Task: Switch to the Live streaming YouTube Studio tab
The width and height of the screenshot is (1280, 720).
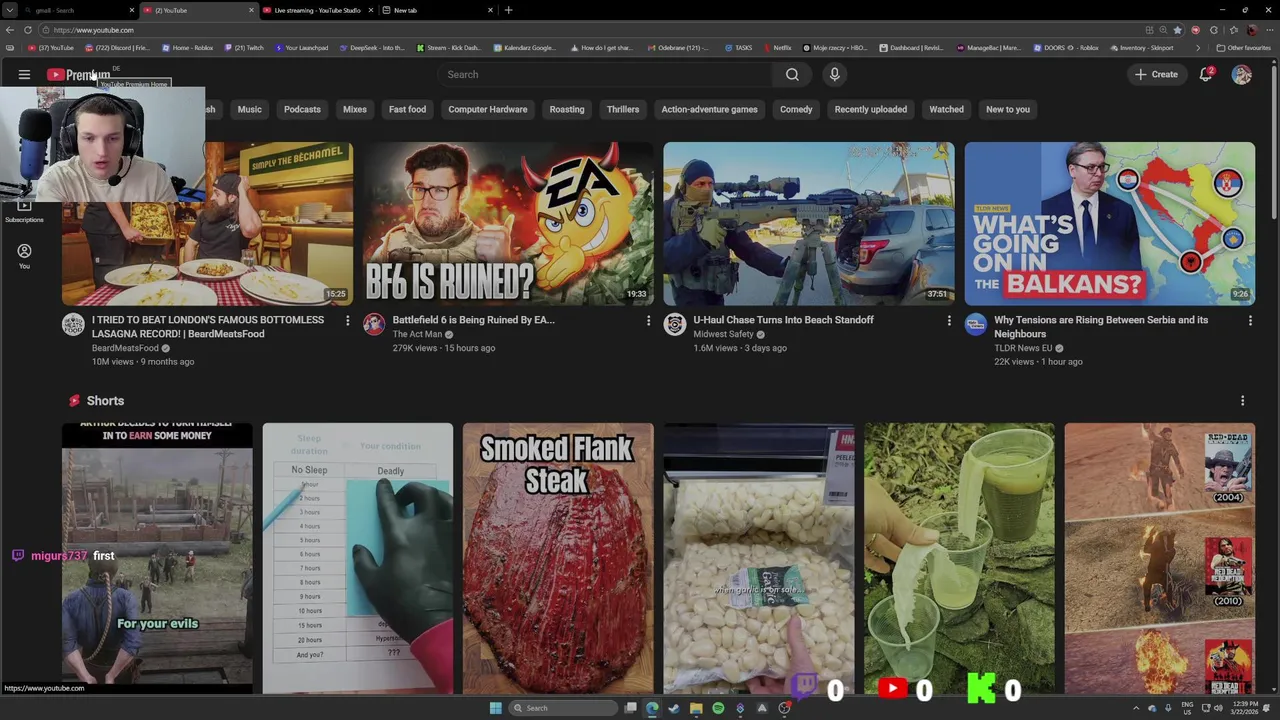Action: click(317, 10)
